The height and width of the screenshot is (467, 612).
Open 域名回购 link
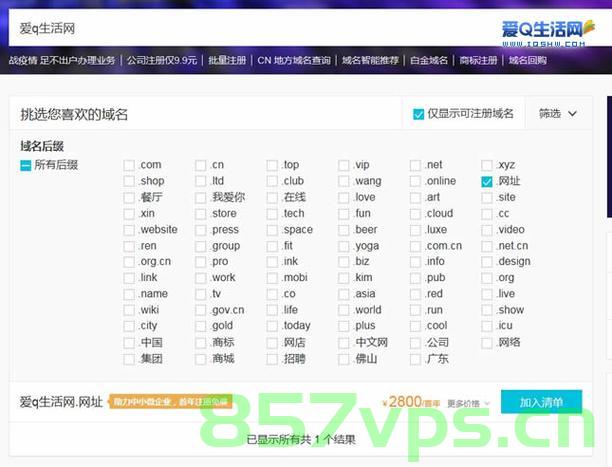tap(527, 60)
